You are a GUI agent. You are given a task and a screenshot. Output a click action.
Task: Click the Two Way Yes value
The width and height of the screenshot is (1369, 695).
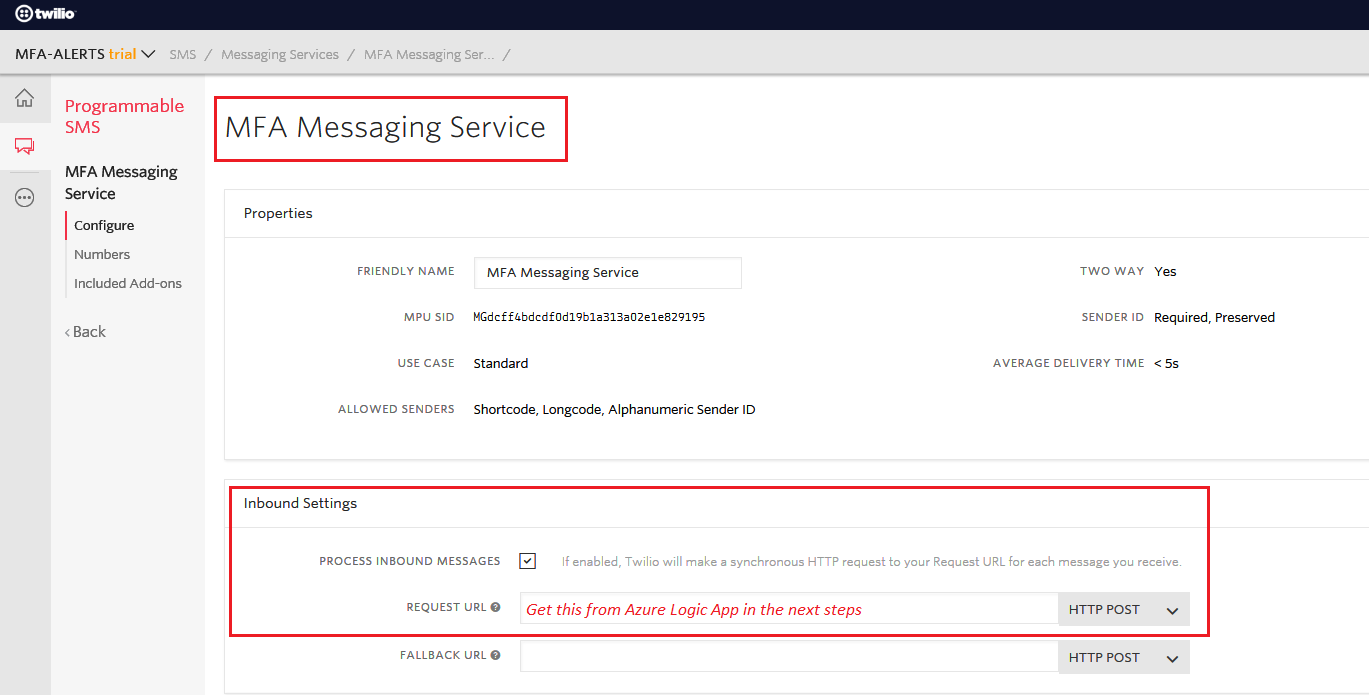click(1165, 271)
